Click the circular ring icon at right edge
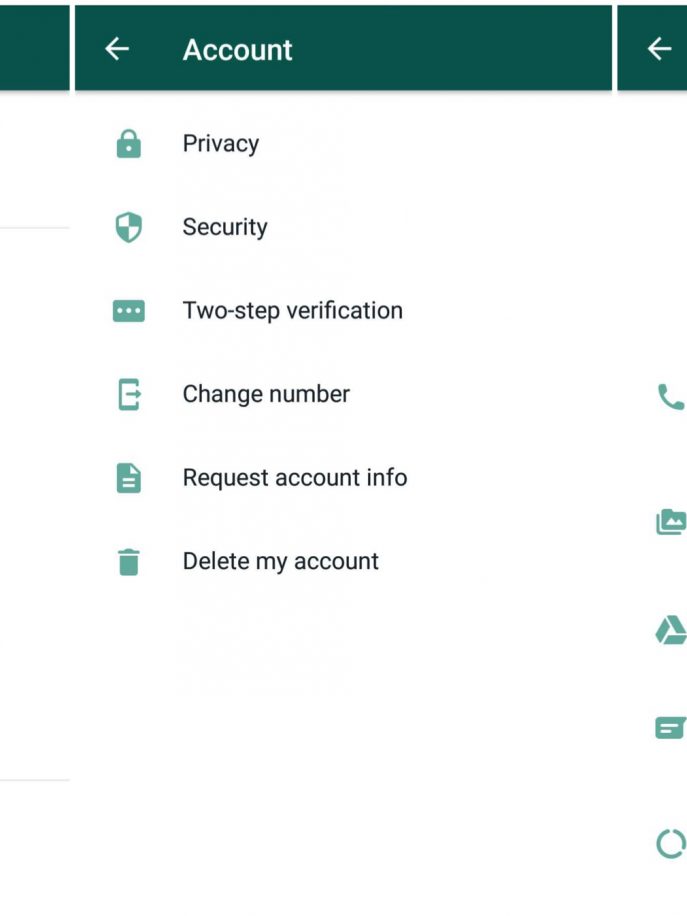This screenshot has width=687, height=916. [x=671, y=844]
